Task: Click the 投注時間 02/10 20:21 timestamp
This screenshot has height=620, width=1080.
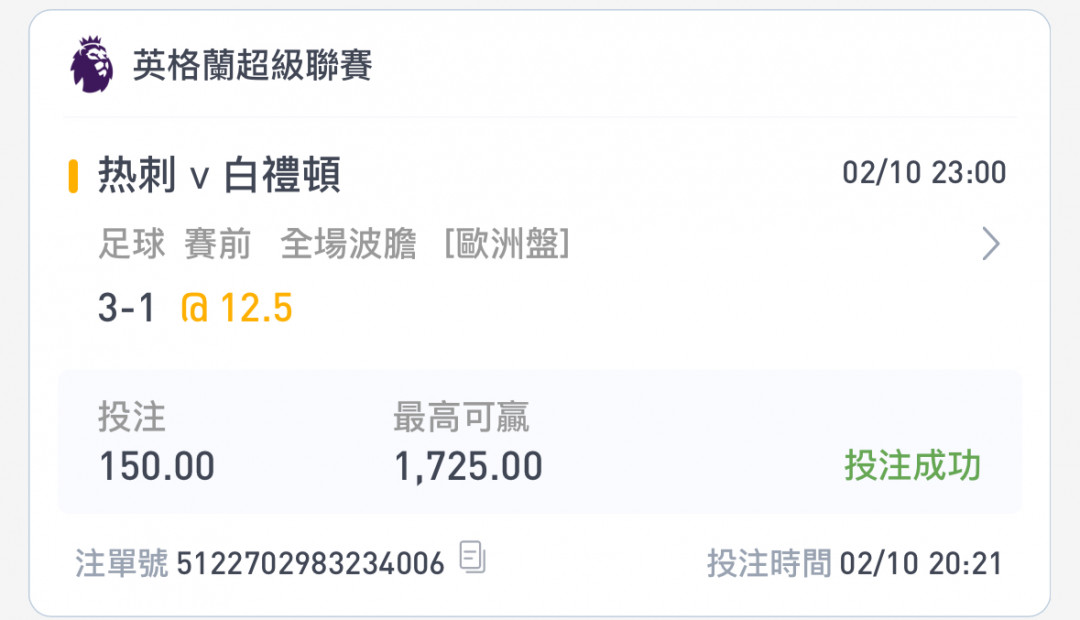Action: pyautogui.click(x=854, y=564)
